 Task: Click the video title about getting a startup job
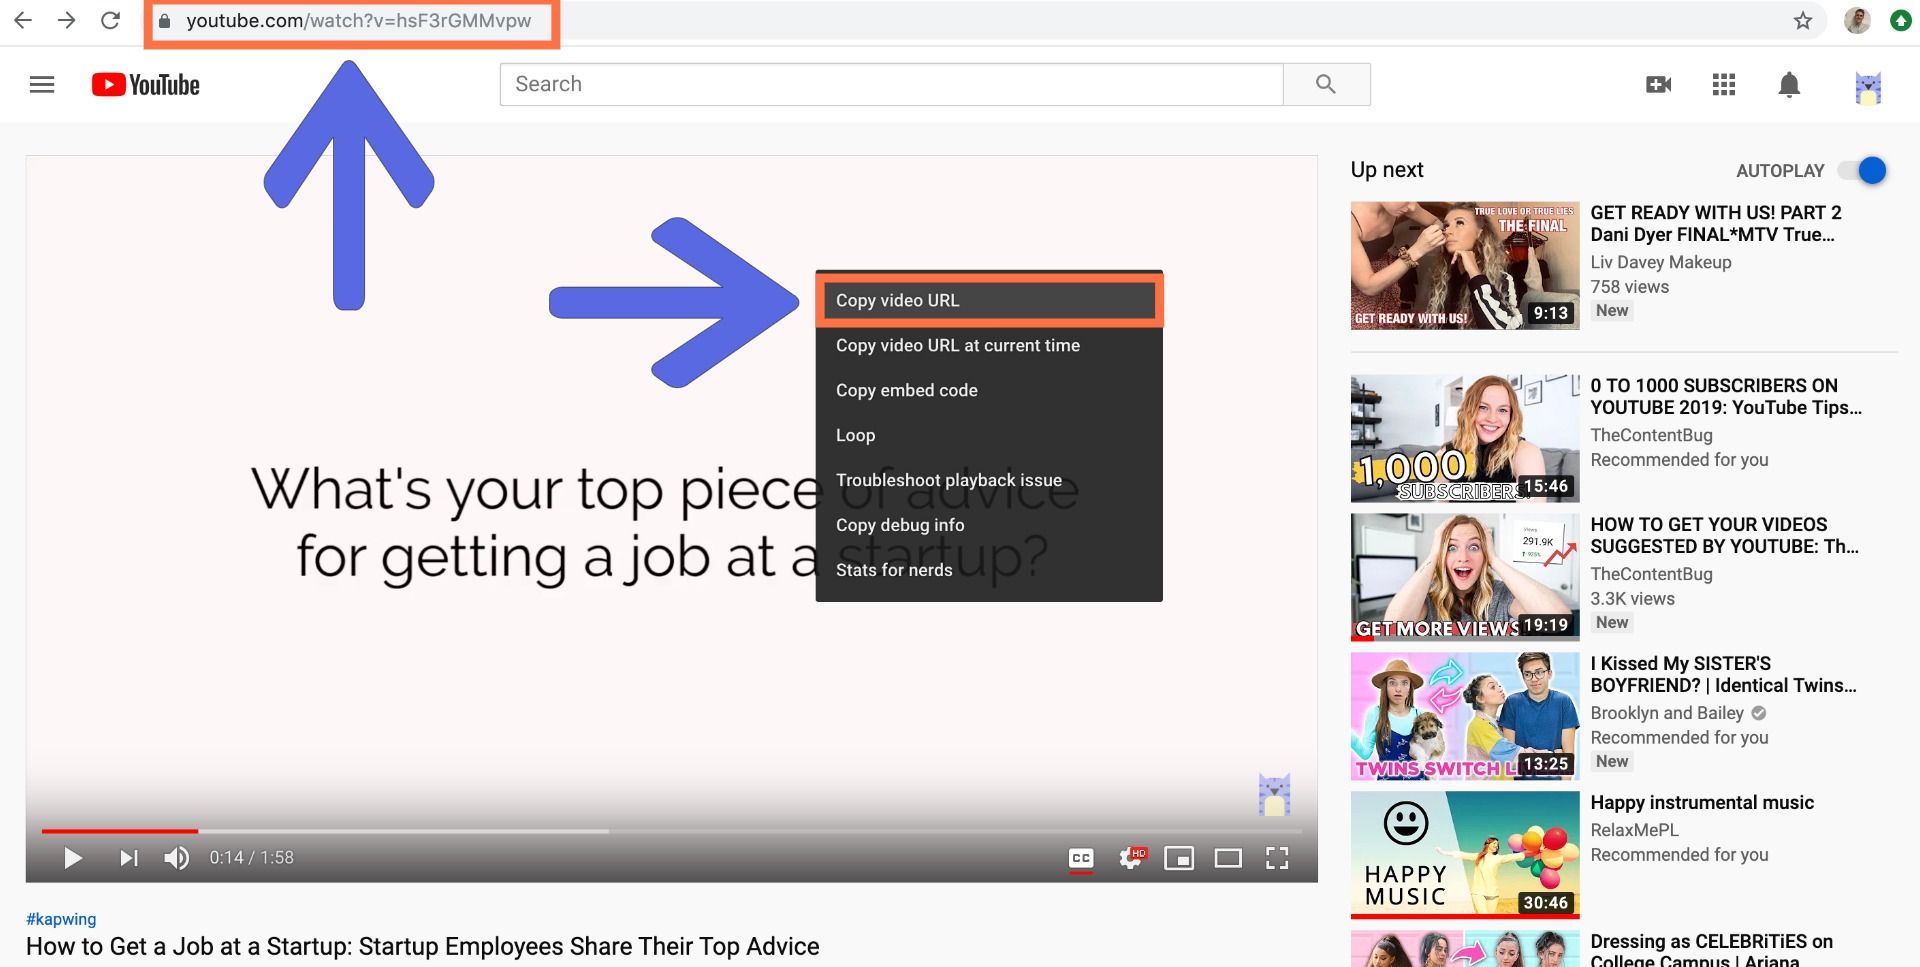(423, 947)
